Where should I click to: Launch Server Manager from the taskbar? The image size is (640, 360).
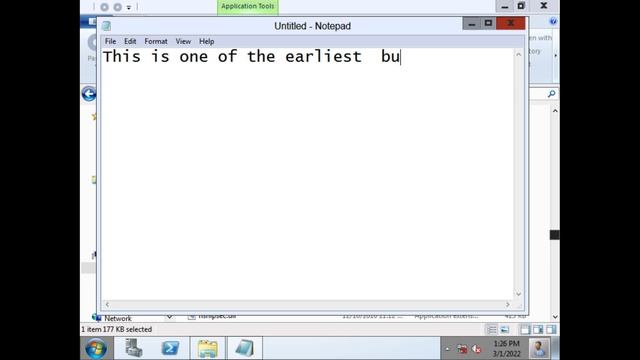pyautogui.click(x=133, y=348)
